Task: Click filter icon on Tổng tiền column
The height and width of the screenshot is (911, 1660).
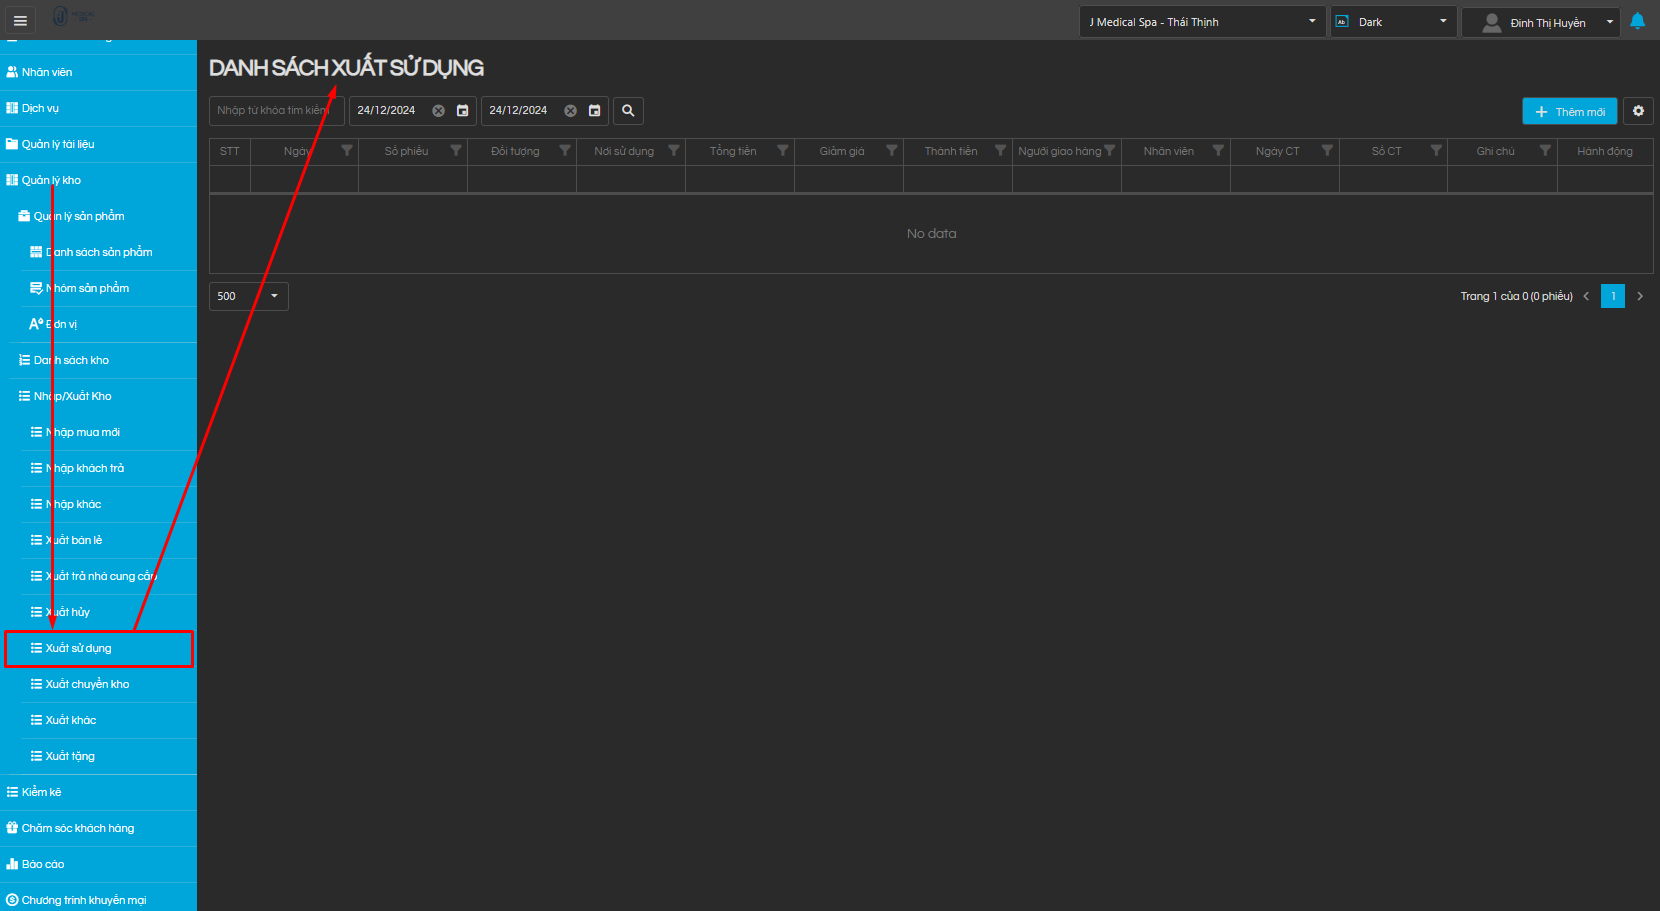Action: 783,151
